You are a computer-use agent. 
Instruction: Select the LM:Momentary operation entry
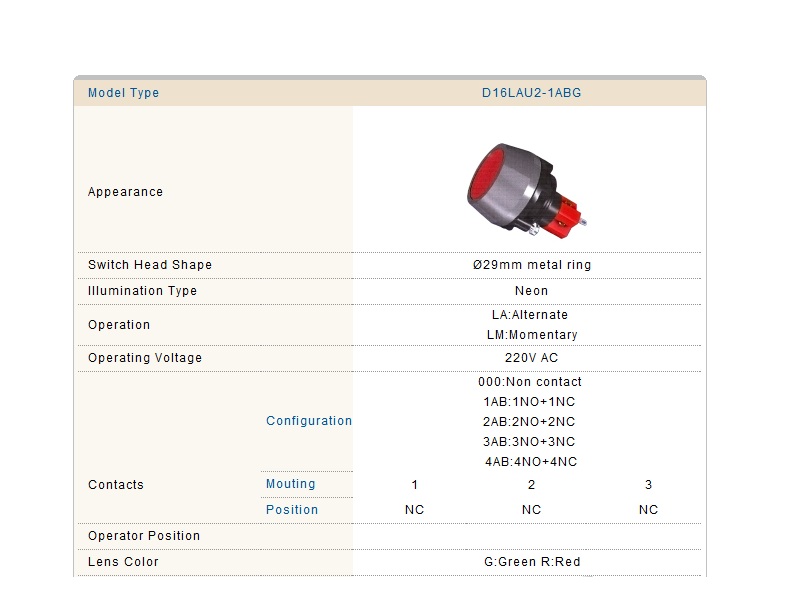tap(532, 335)
